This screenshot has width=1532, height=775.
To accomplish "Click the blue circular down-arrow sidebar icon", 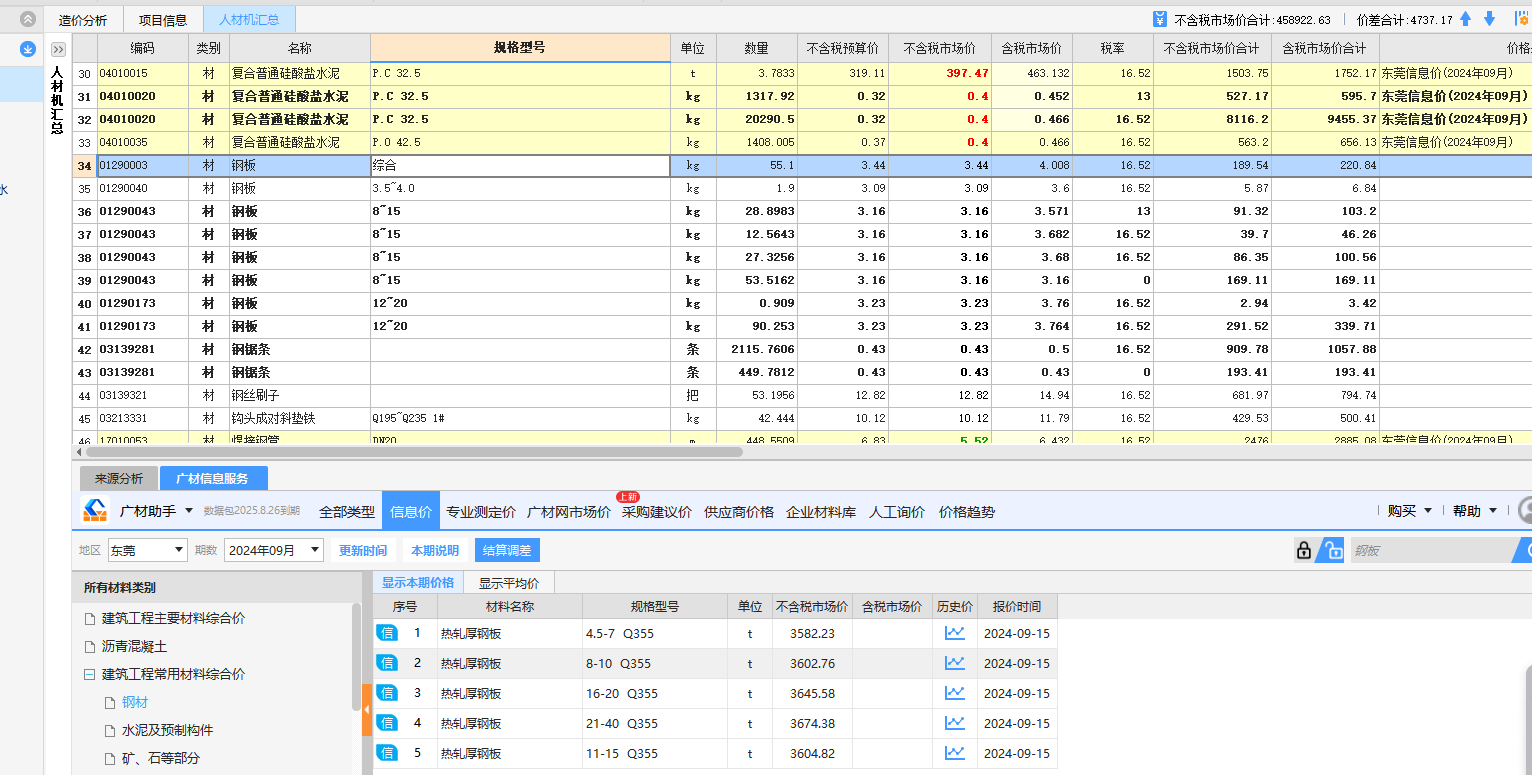I will point(28,48).
